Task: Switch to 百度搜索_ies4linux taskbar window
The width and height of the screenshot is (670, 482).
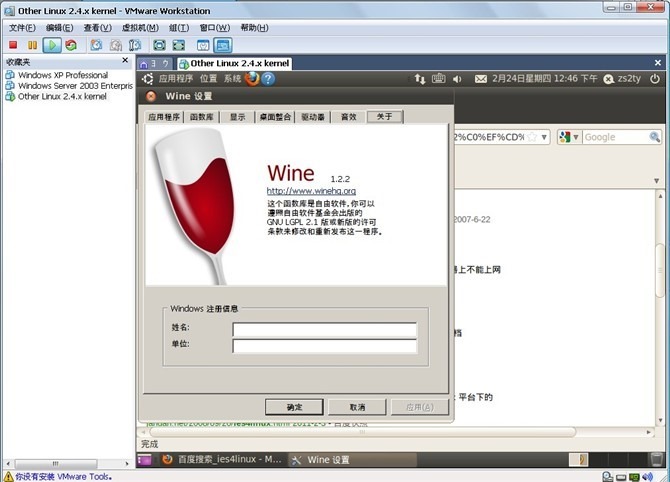Action: [223, 460]
